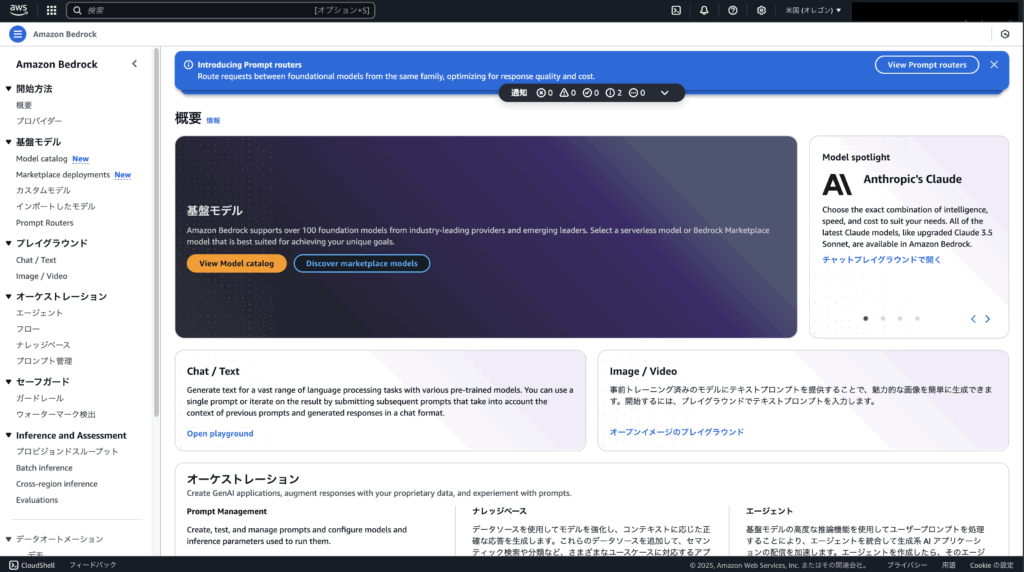Viewport: 1024px width, 572px height.
Task: Show previous Model spotlight slide
Action: [973, 319]
